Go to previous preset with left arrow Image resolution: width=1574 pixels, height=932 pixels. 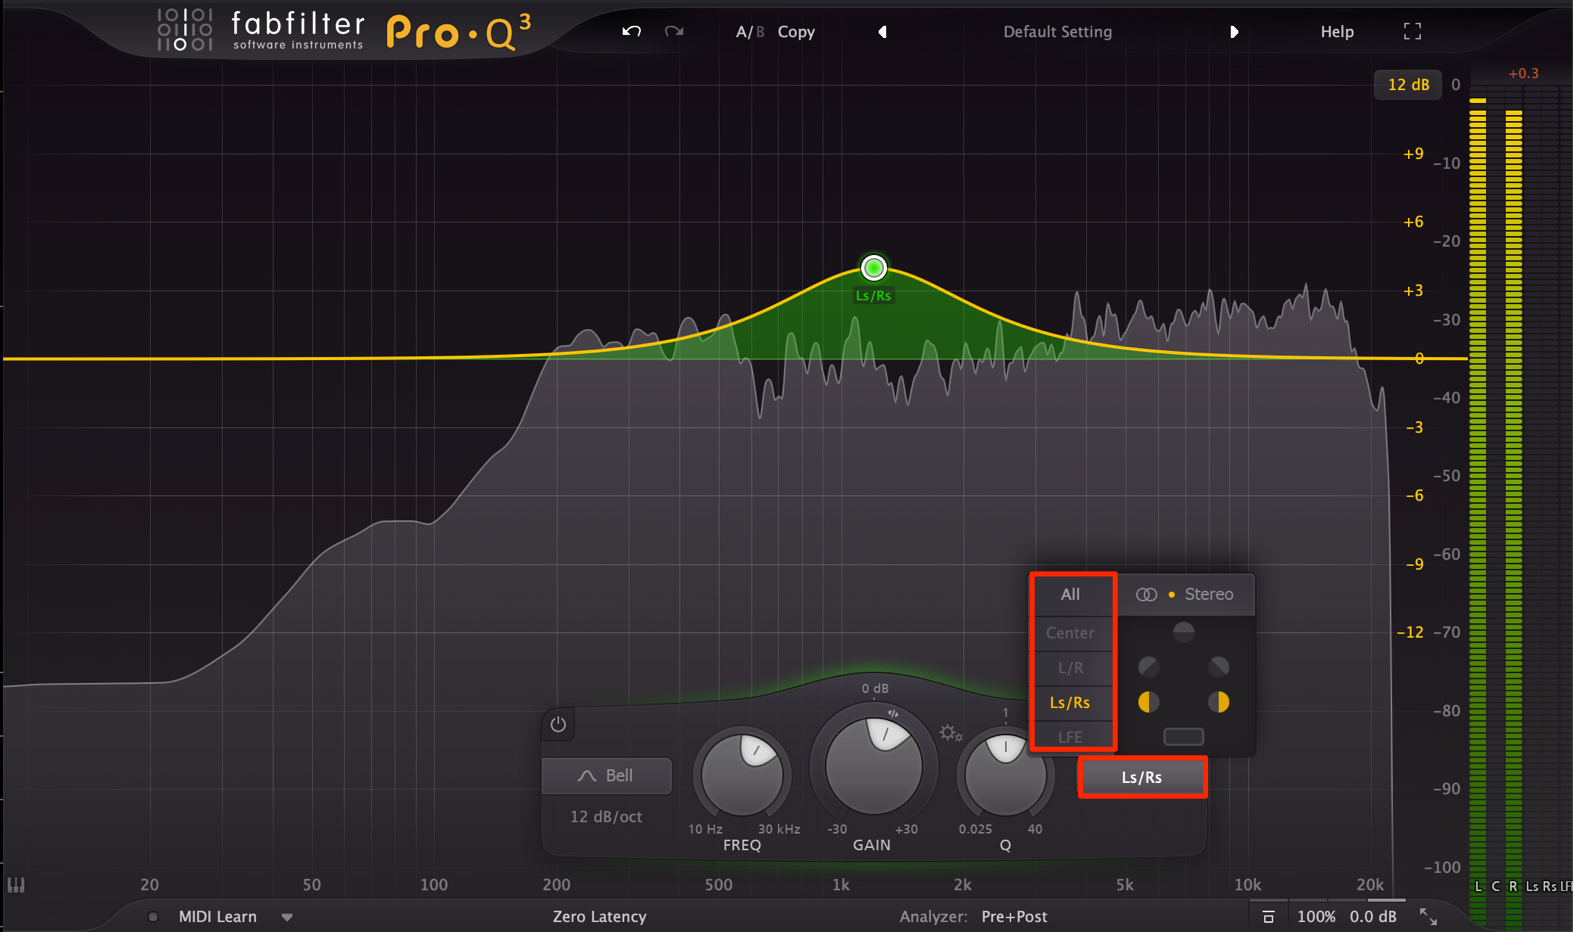click(882, 32)
